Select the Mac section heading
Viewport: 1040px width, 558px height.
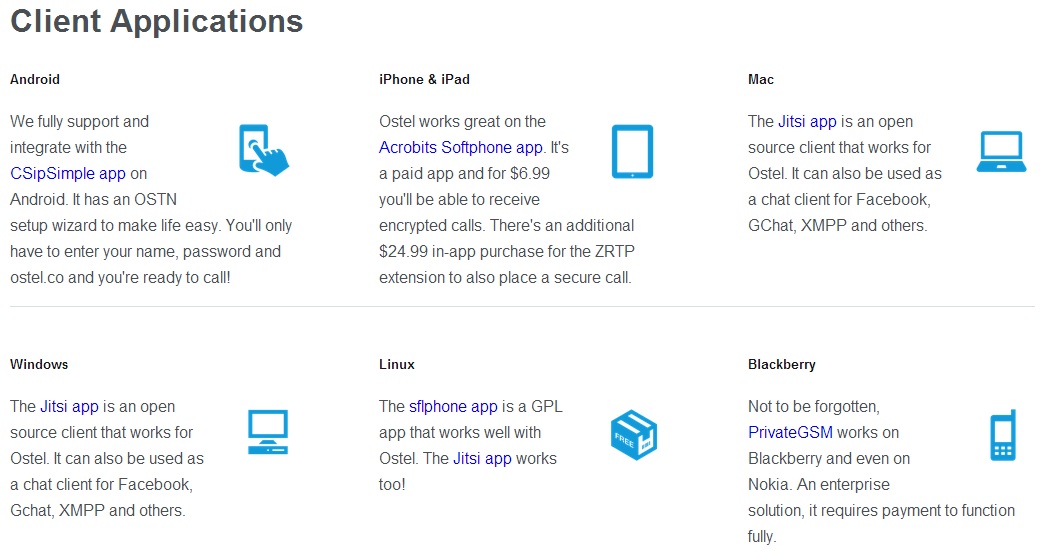point(761,79)
